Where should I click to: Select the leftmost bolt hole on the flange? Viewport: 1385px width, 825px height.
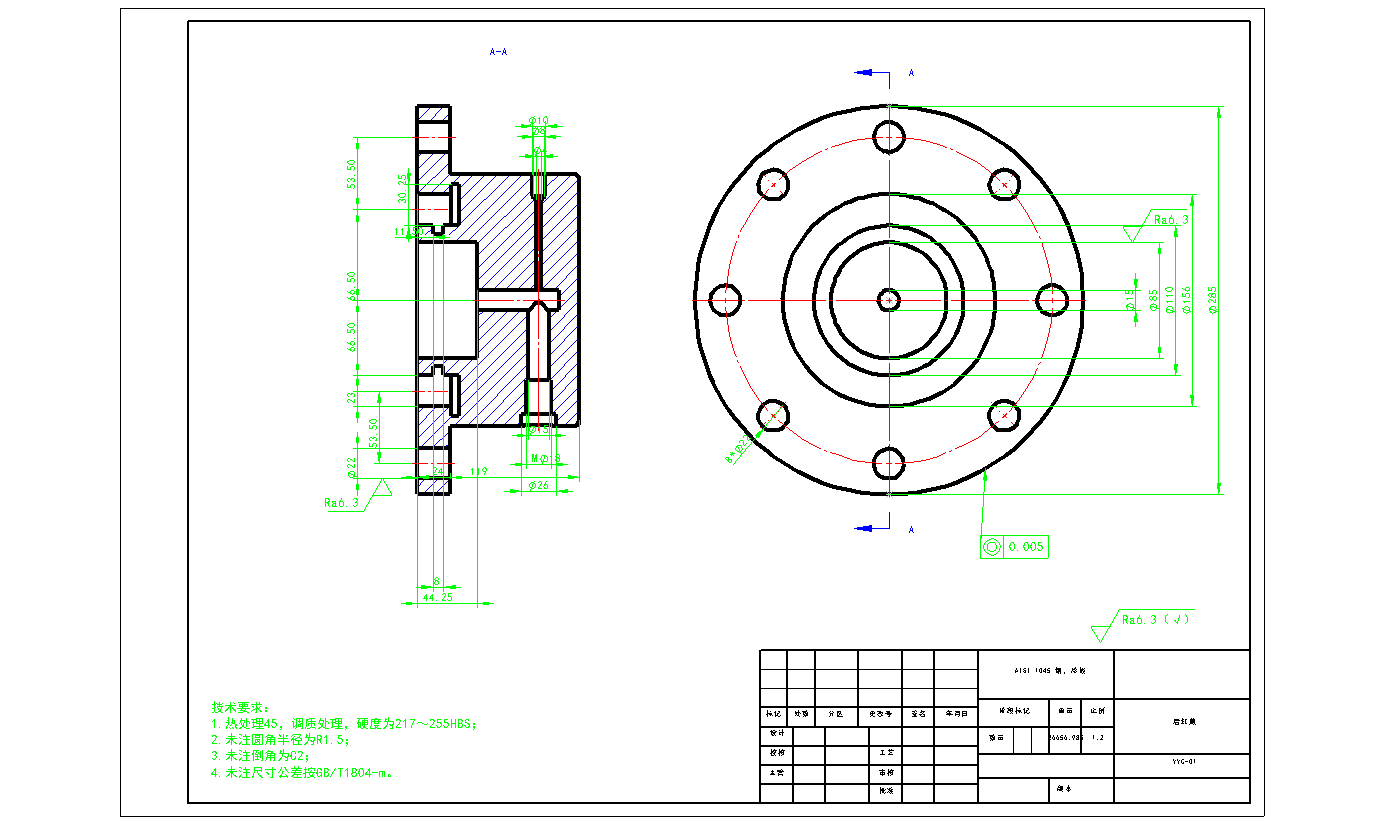tap(726, 300)
